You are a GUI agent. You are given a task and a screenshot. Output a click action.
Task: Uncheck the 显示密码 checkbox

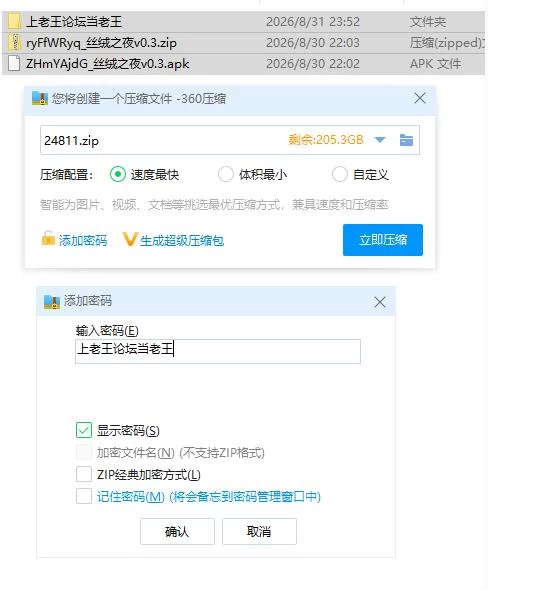[84, 430]
